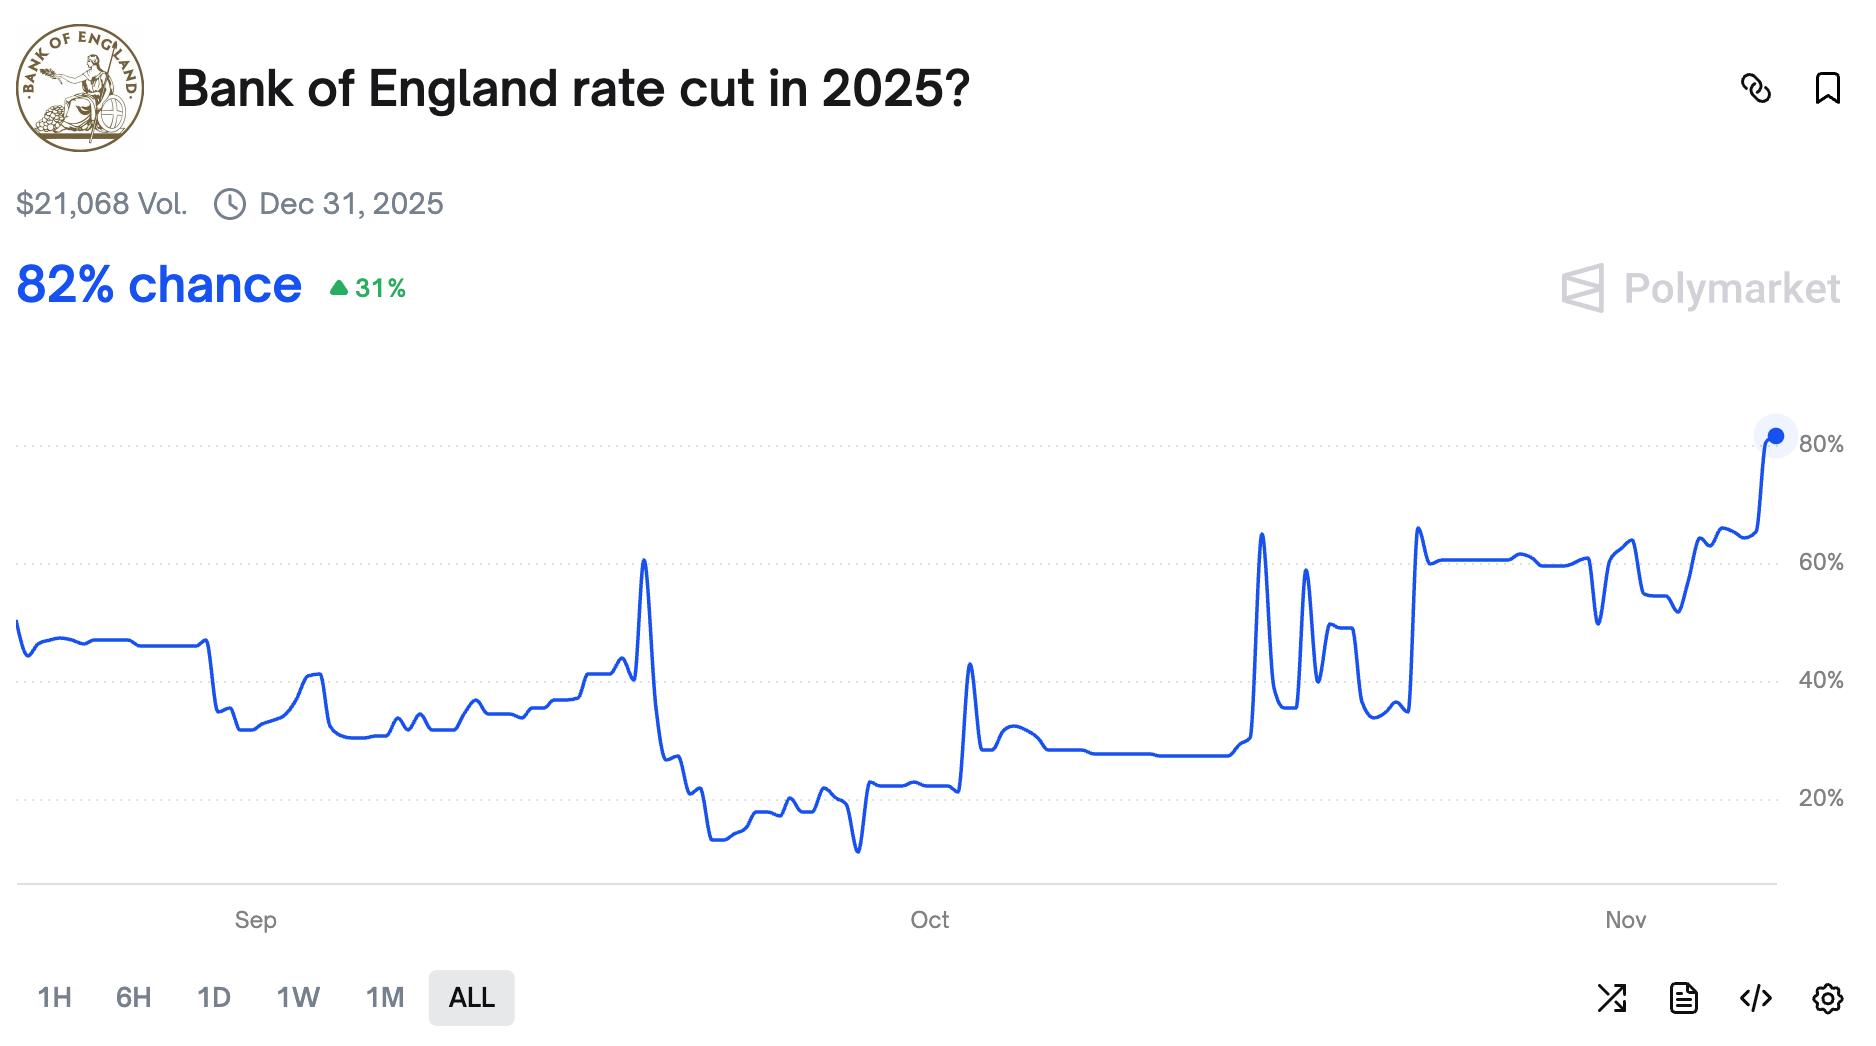Click the Oct label on the time axis

point(929,920)
